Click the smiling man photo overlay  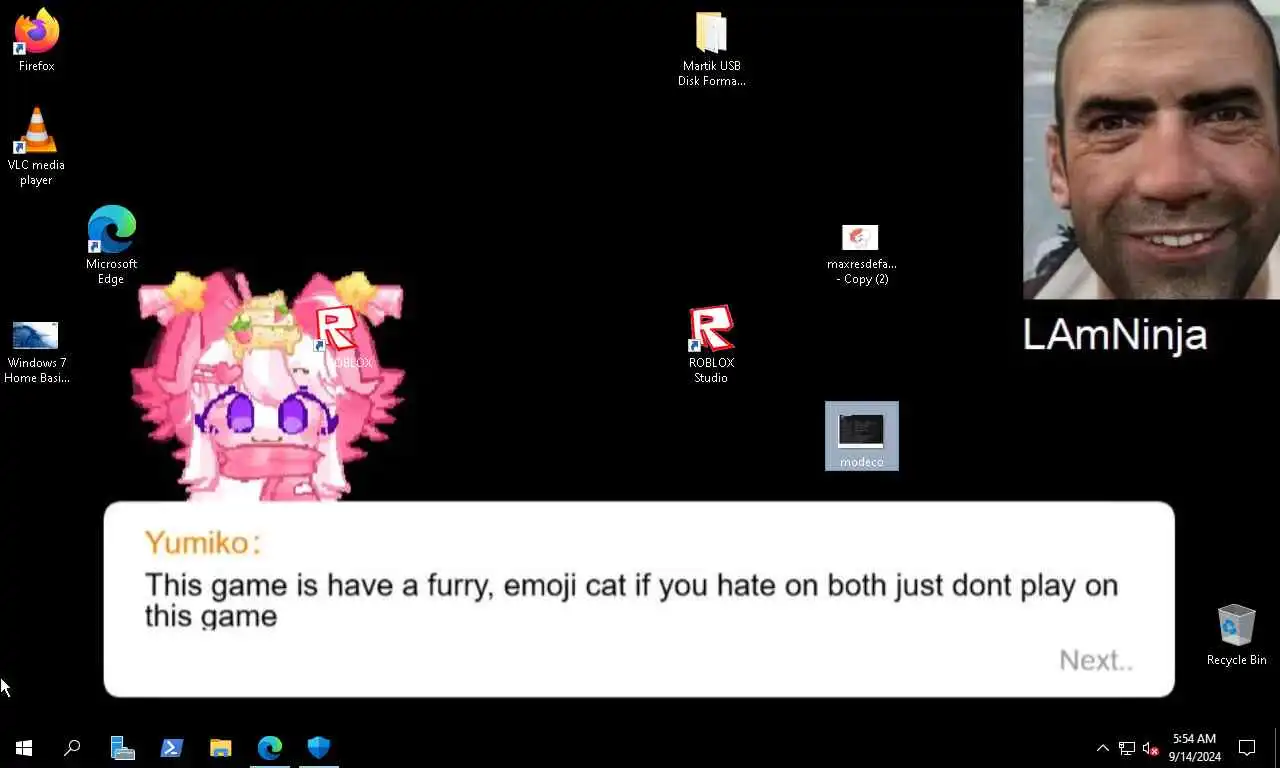coord(1151,149)
